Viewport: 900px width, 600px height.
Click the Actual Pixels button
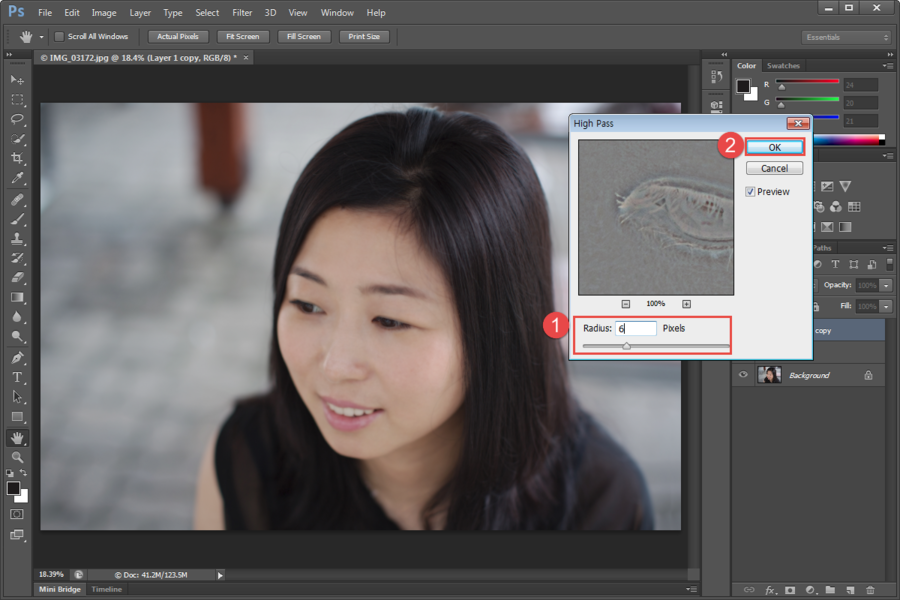point(178,37)
